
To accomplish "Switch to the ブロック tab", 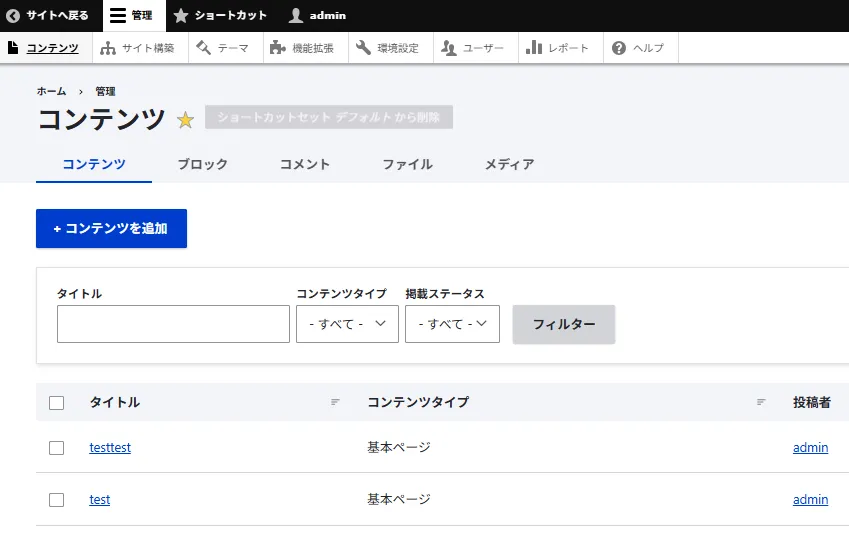I will pyautogui.click(x=202, y=164).
